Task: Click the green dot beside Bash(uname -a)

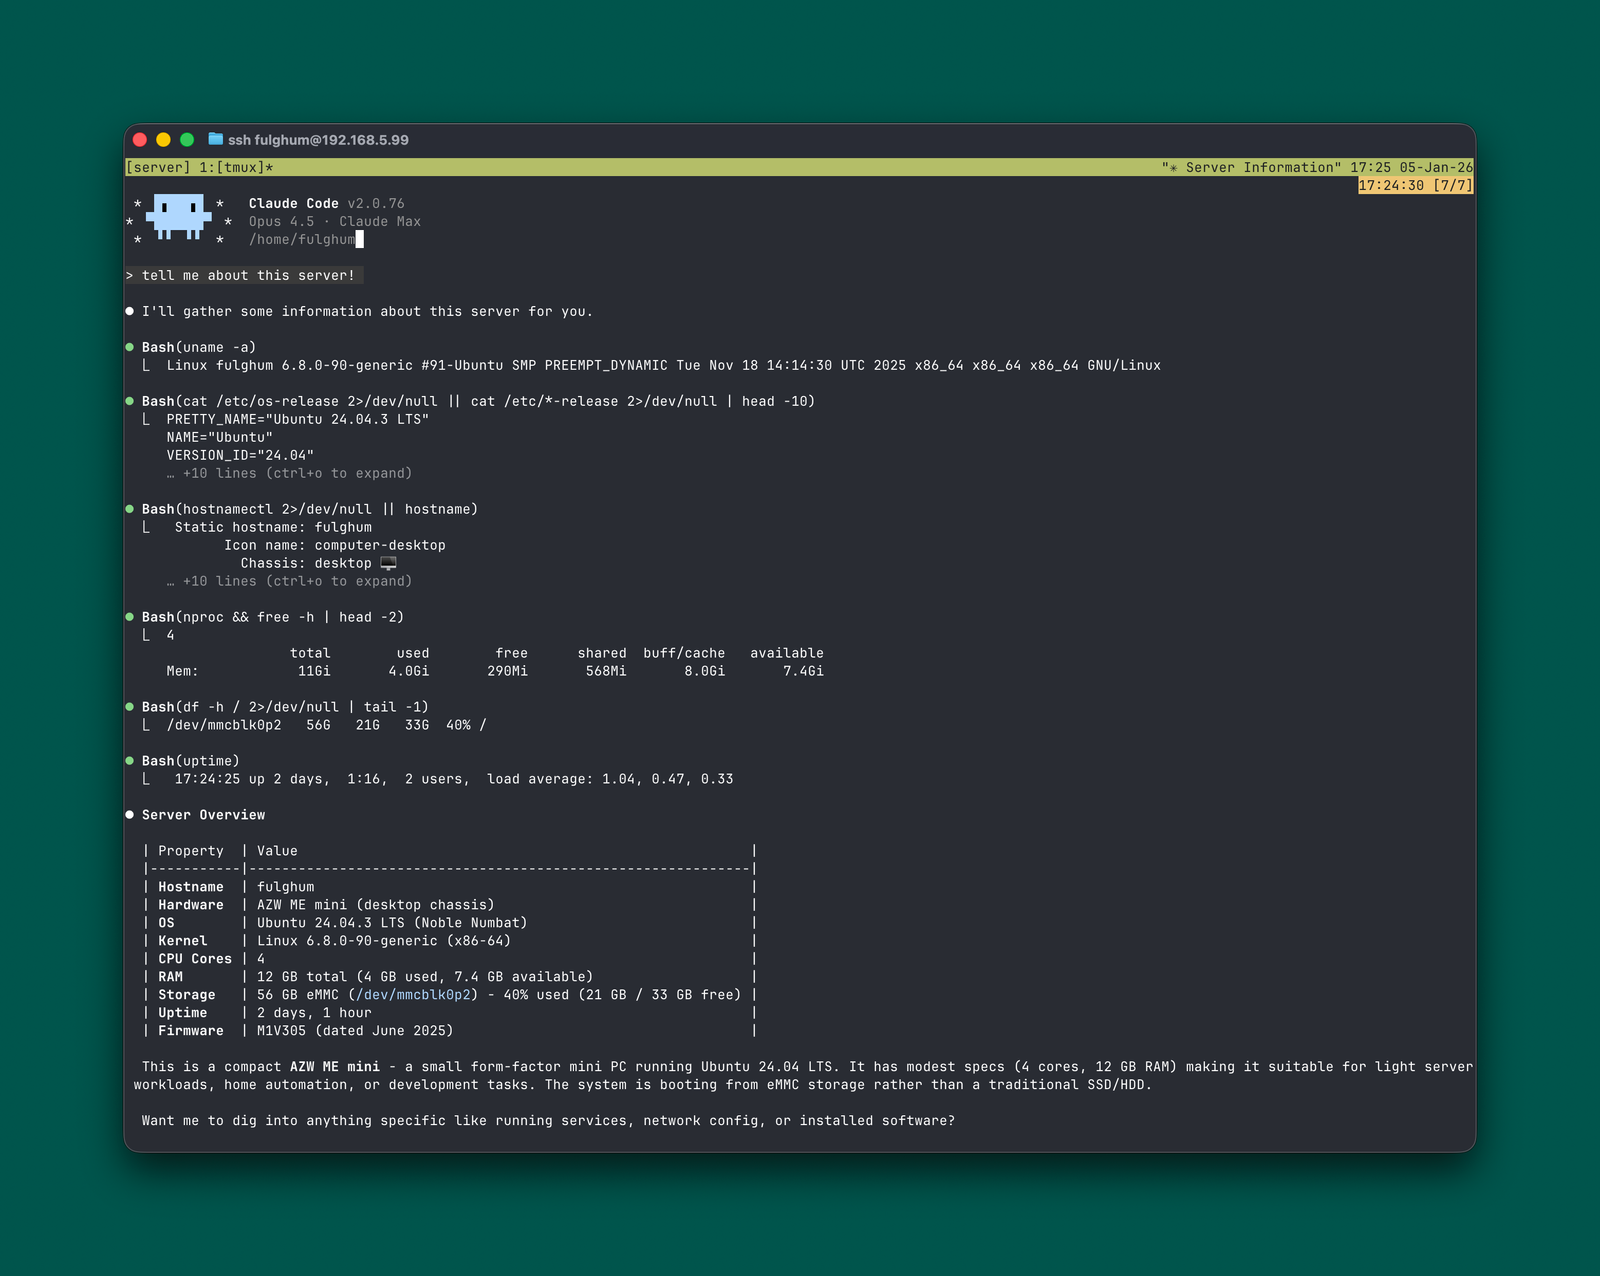Action: (131, 345)
